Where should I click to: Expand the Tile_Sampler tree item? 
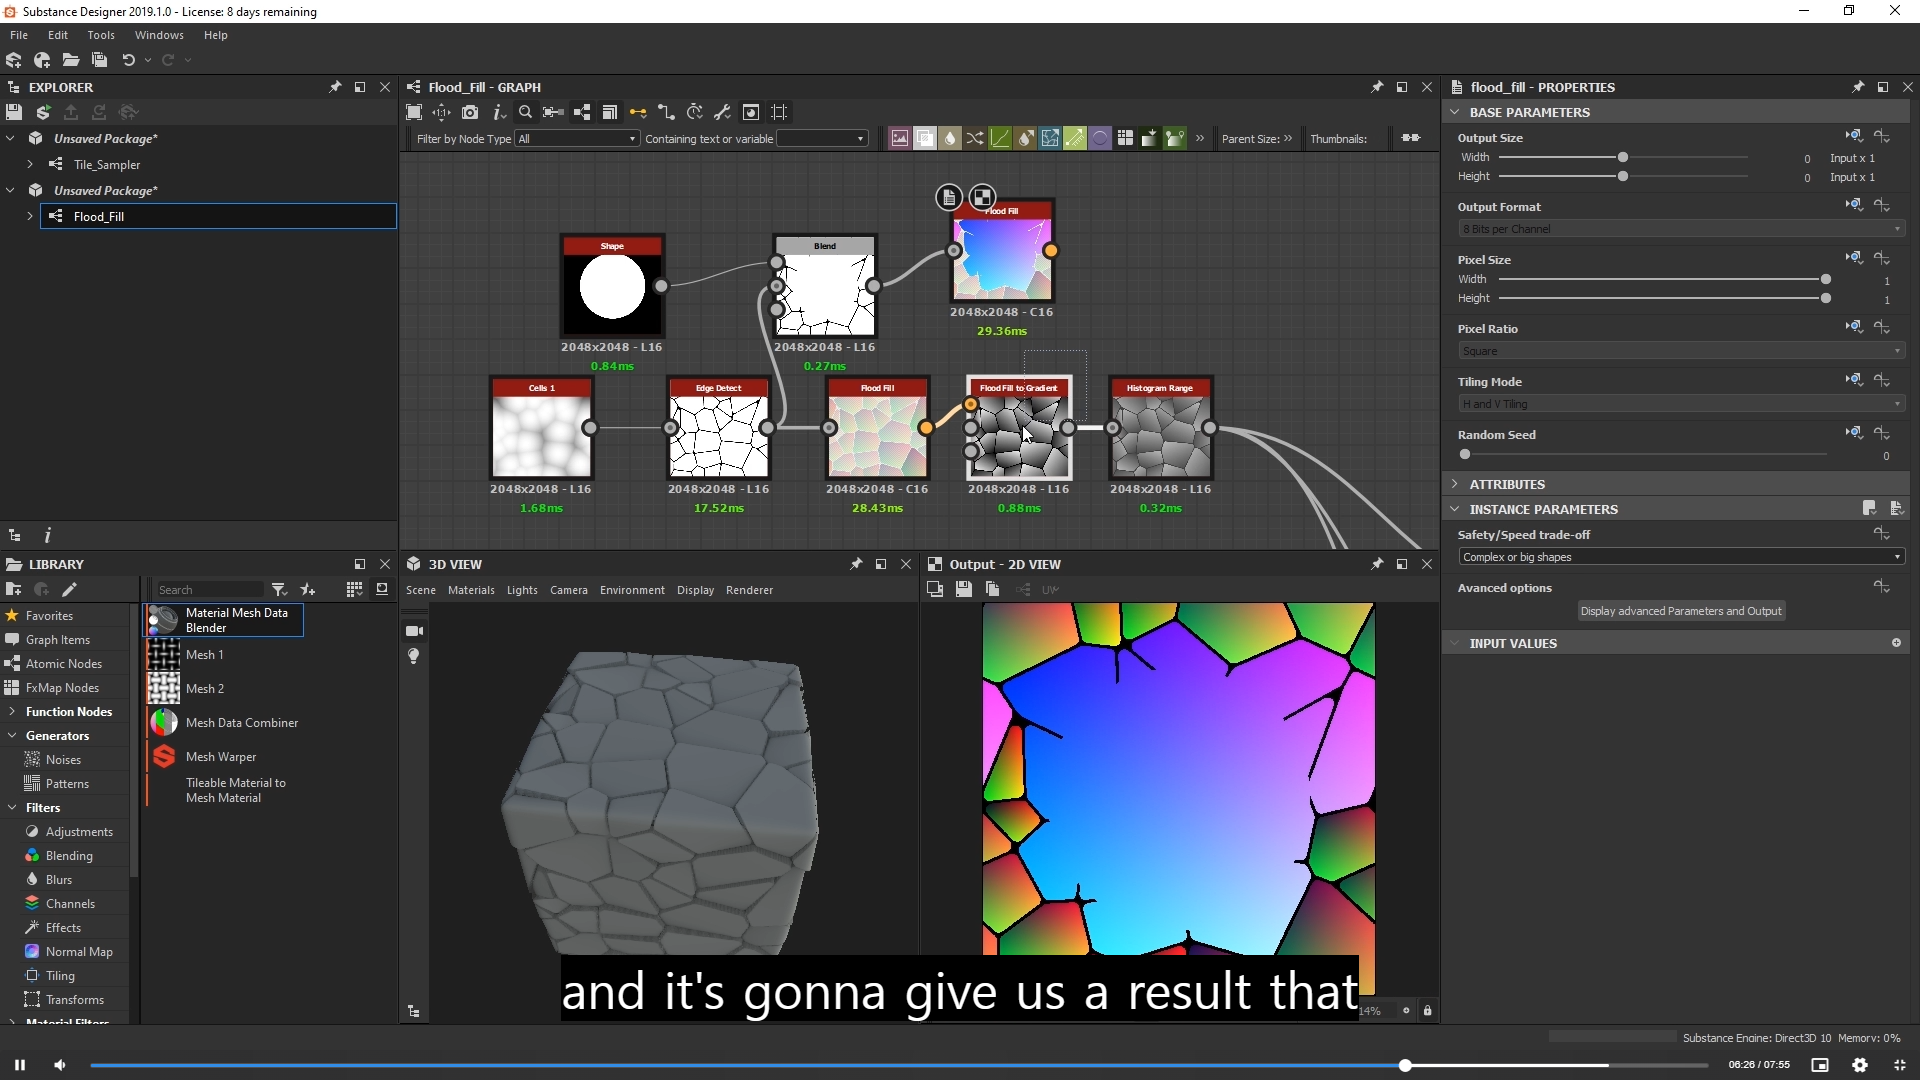click(30, 164)
